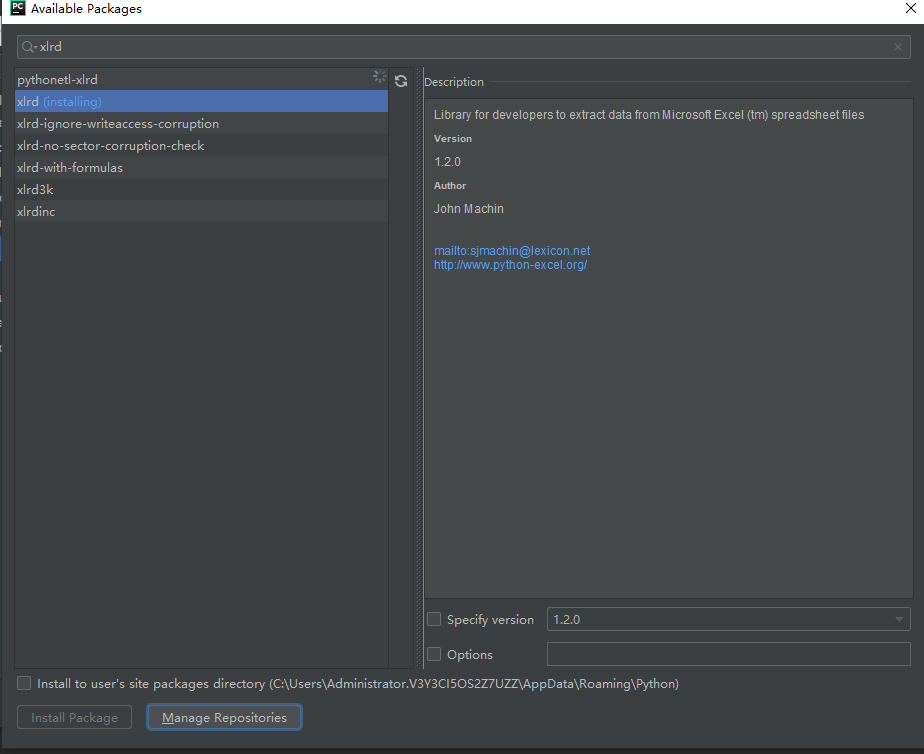The height and width of the screenshot is (754, 924).
Task: Open the mailto sjmachin@lexicon.net link
Action: pyautogui.click(x=512, y=251)
